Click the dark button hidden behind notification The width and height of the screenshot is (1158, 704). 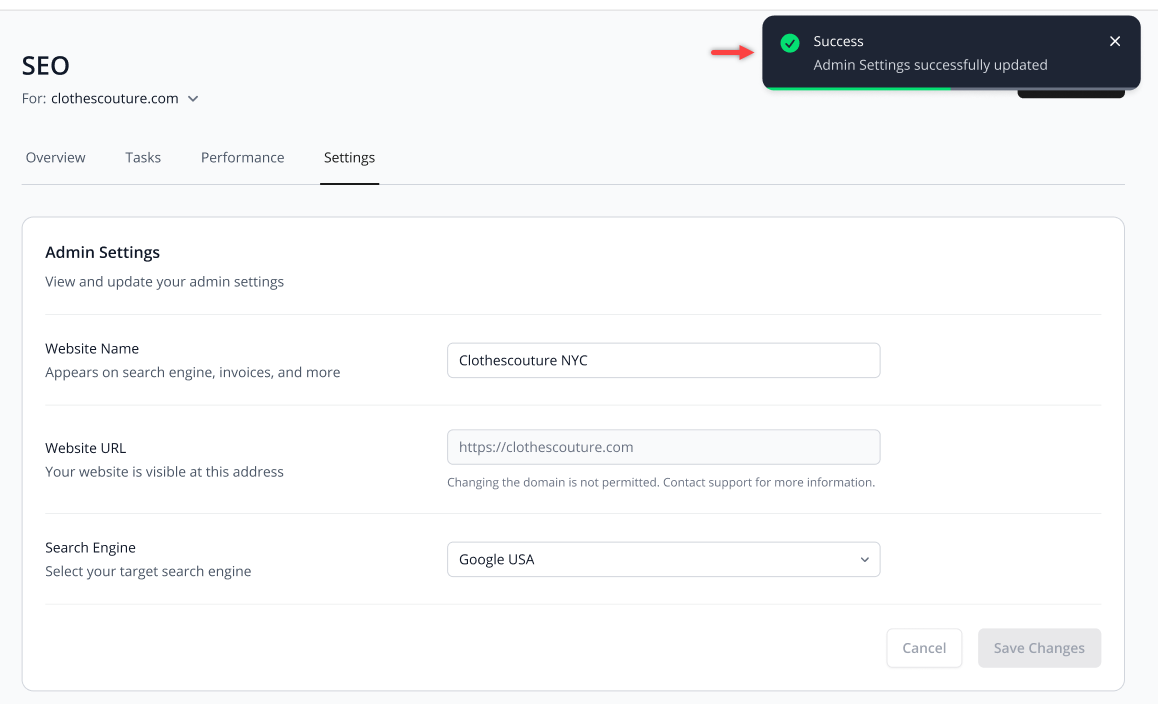(x=1071, y=93)
